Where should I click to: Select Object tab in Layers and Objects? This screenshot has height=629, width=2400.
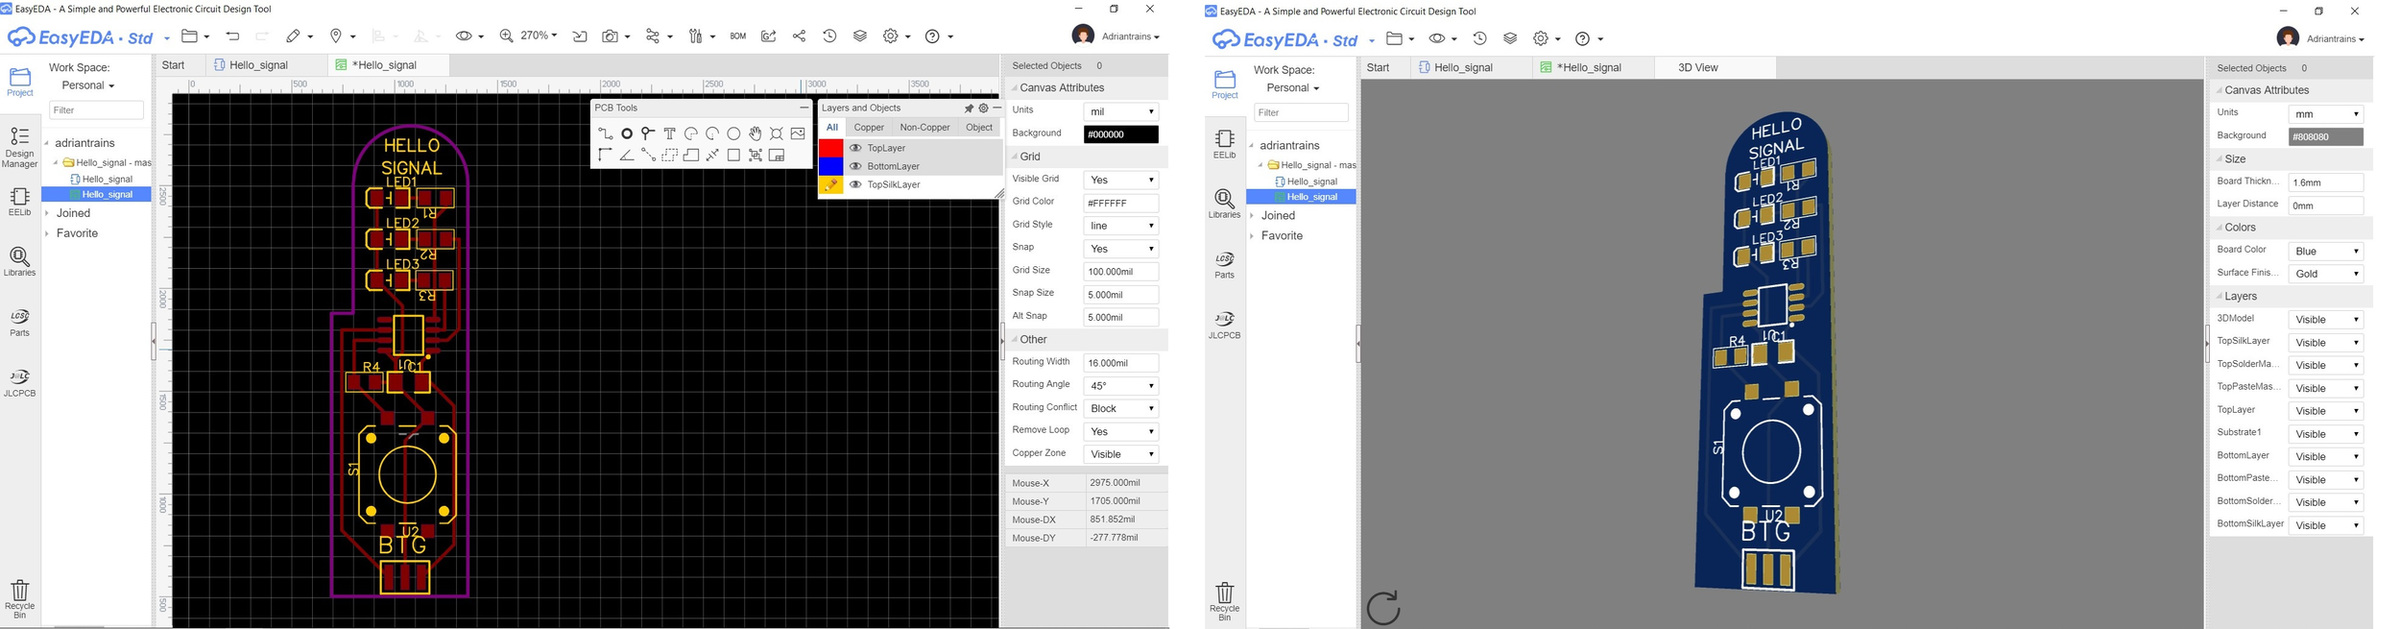[979, 127]
